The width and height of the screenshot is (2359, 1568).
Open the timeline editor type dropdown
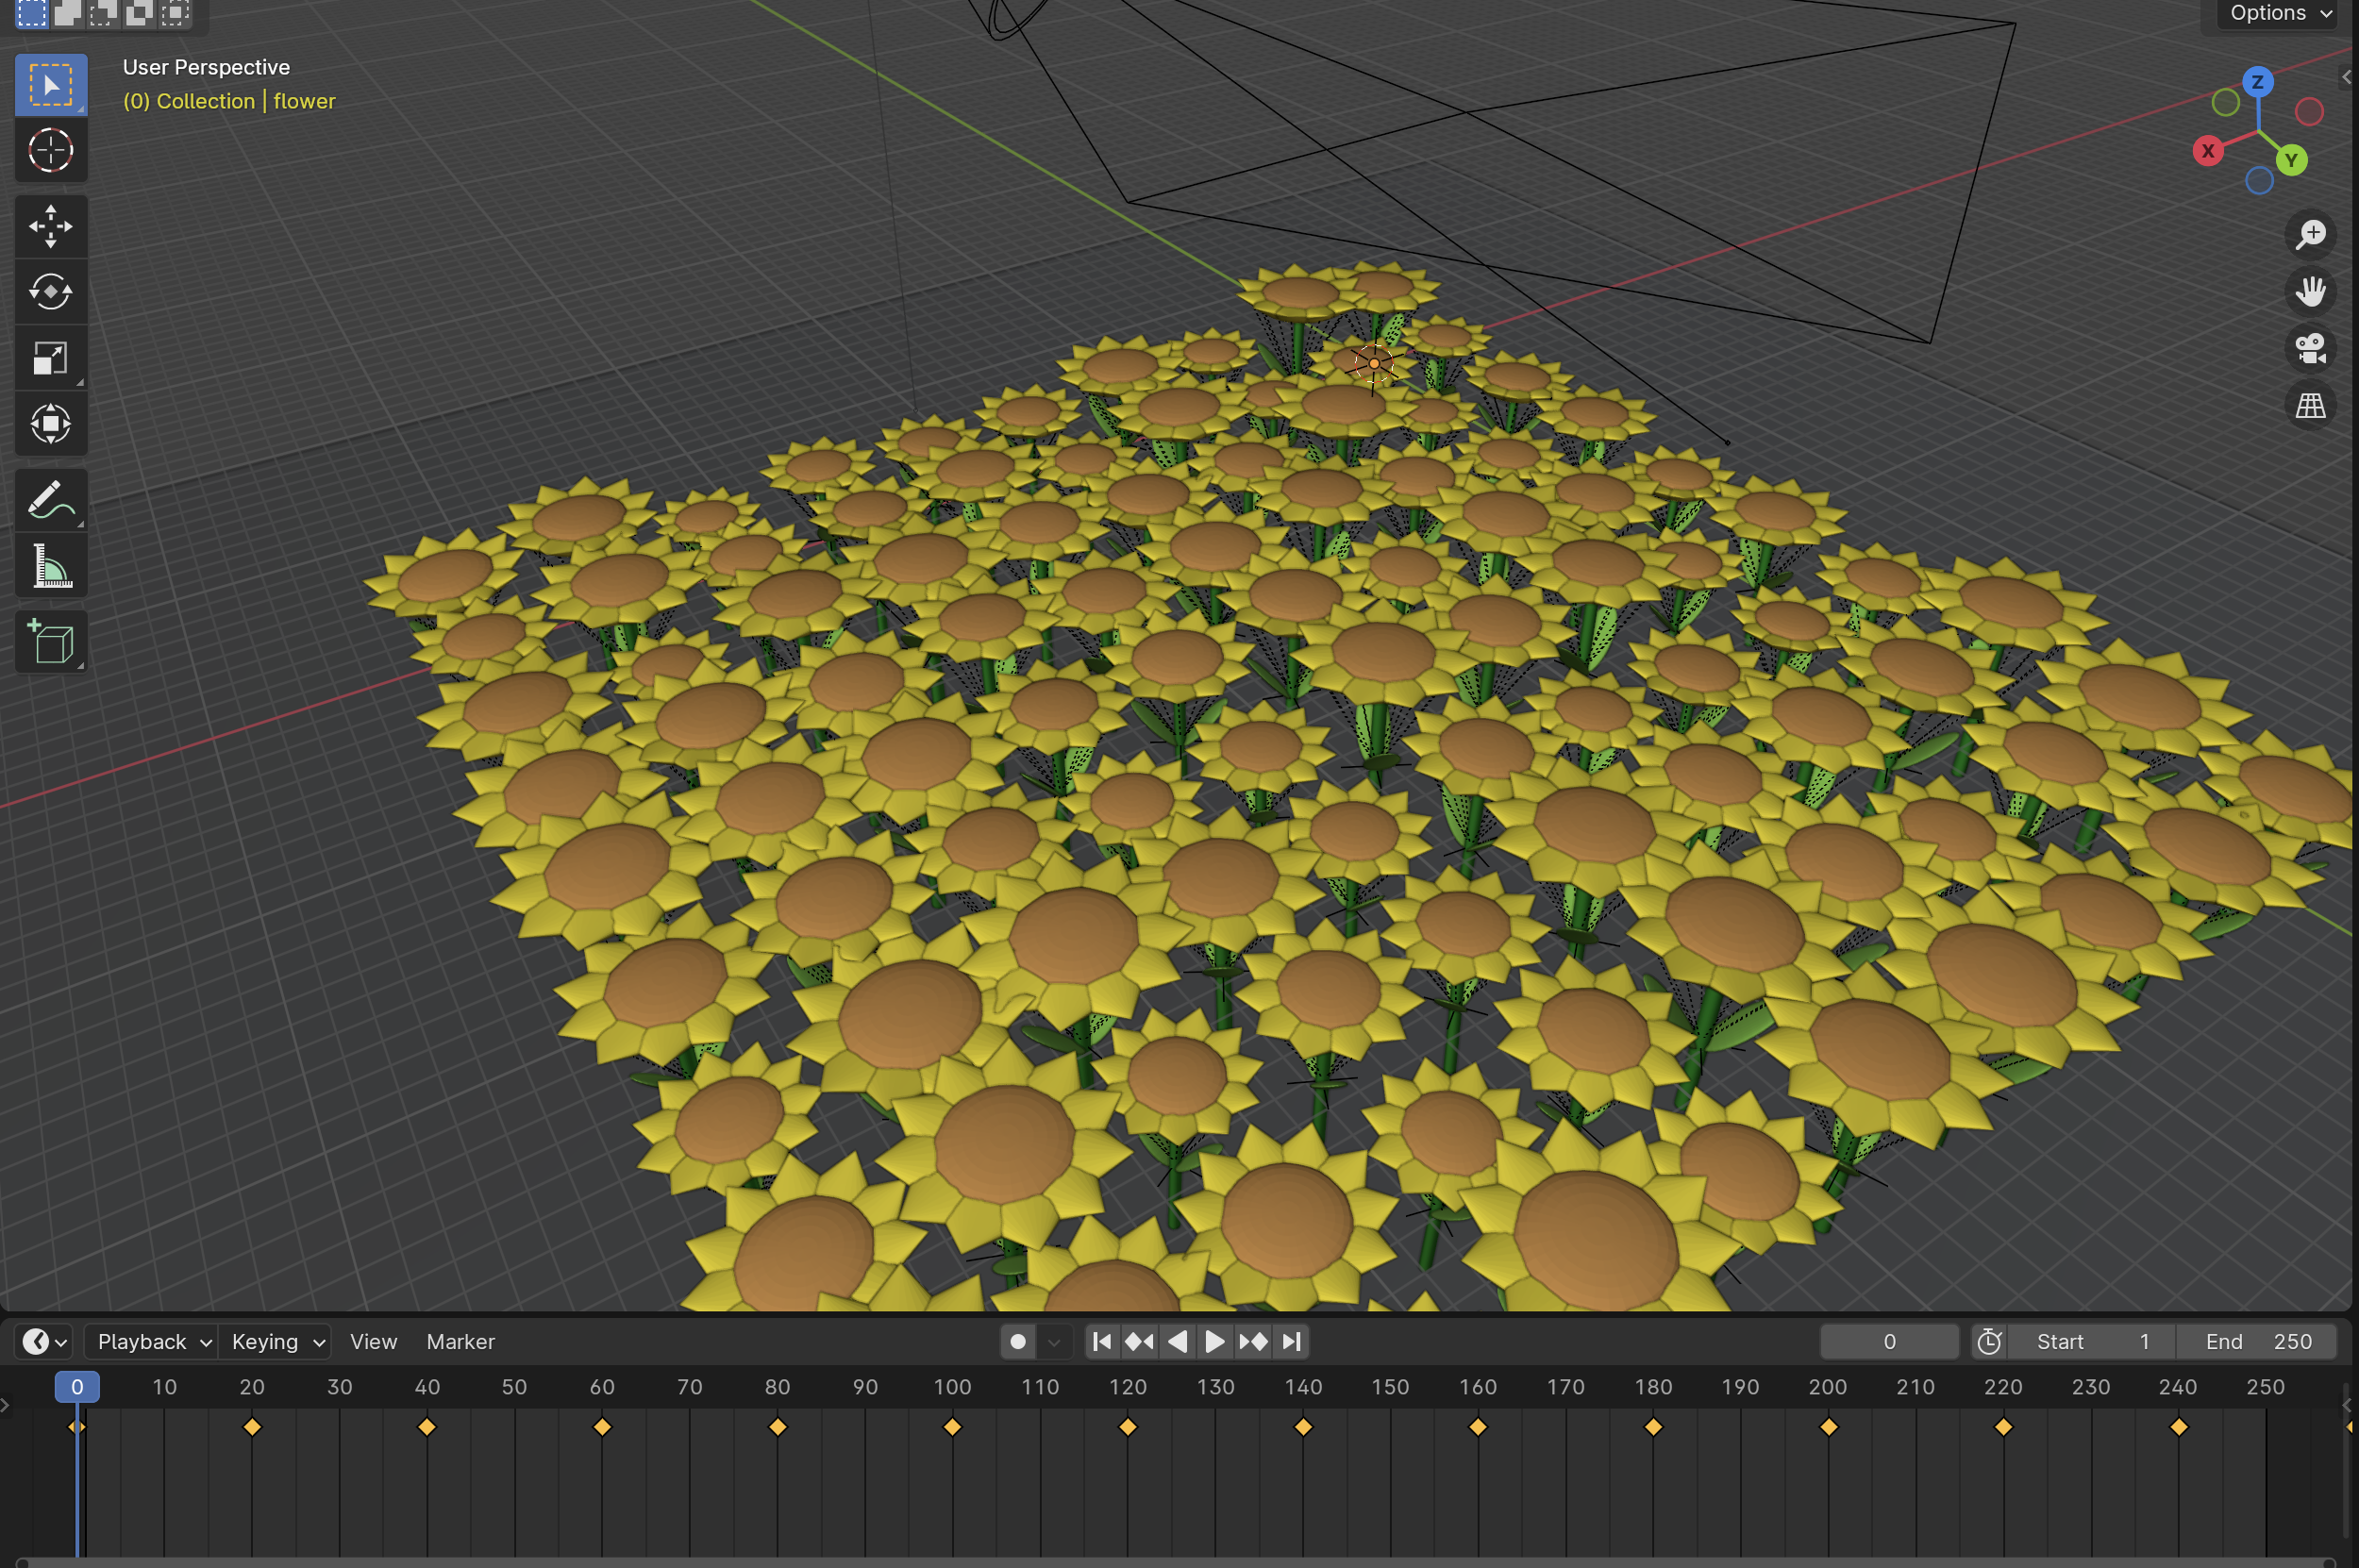(x=44, y=1341)
